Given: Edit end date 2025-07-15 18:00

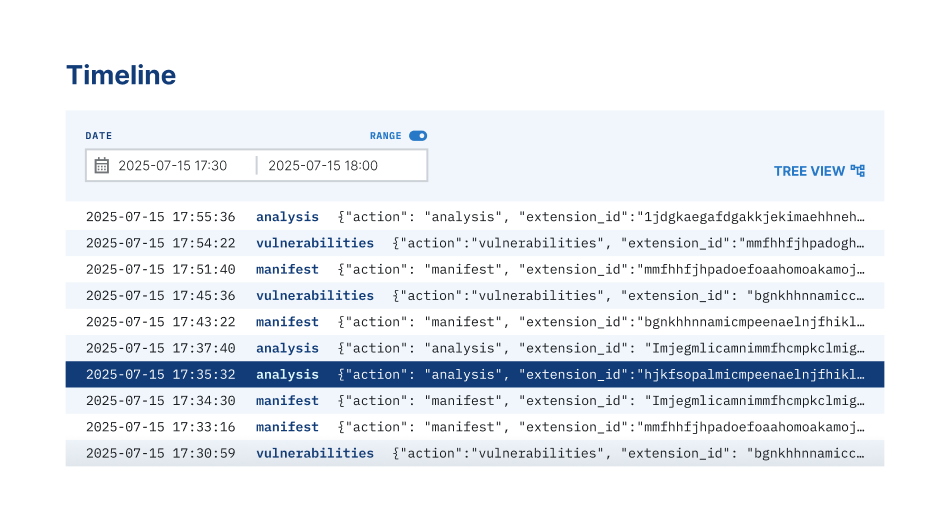Looking at the screenshot, I should click(323, 165).
